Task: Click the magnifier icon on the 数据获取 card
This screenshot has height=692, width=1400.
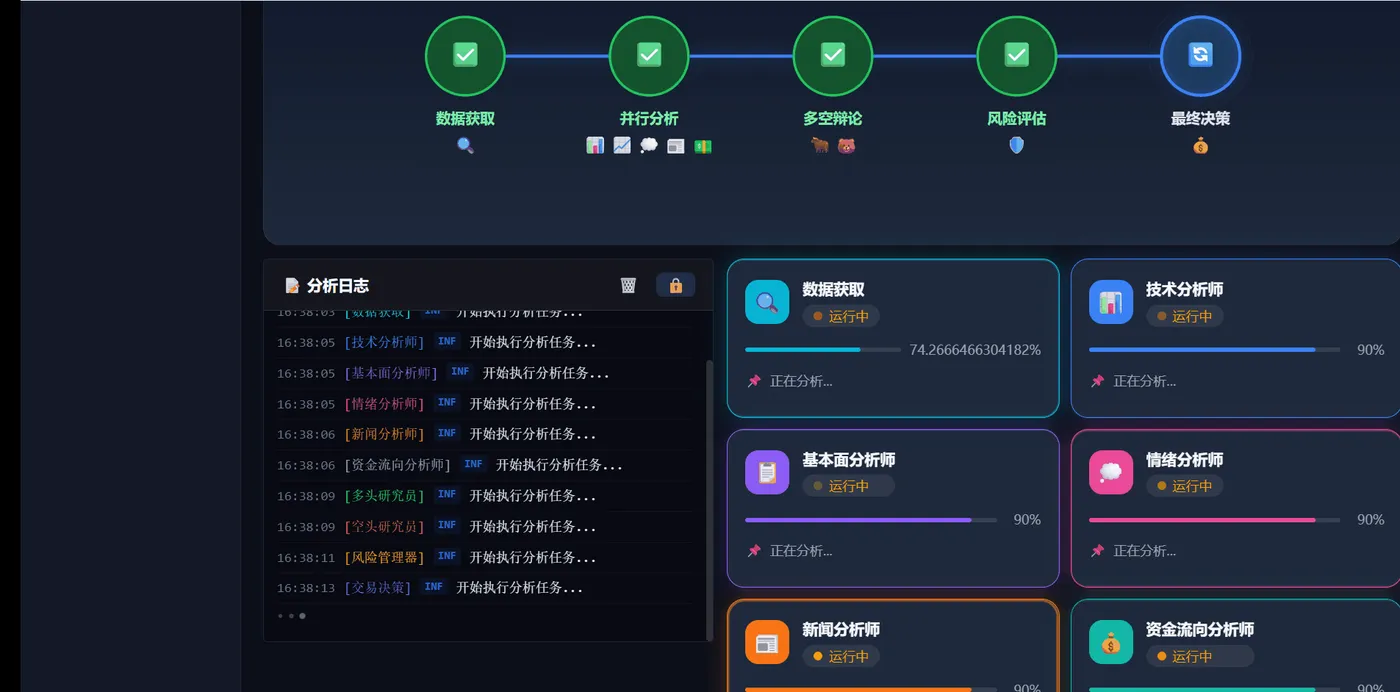Action: 767,302
